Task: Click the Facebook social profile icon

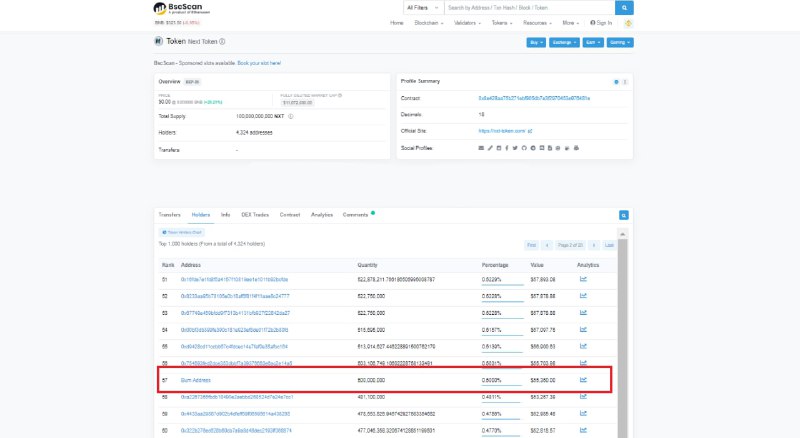Action: [x=507, y=148]
